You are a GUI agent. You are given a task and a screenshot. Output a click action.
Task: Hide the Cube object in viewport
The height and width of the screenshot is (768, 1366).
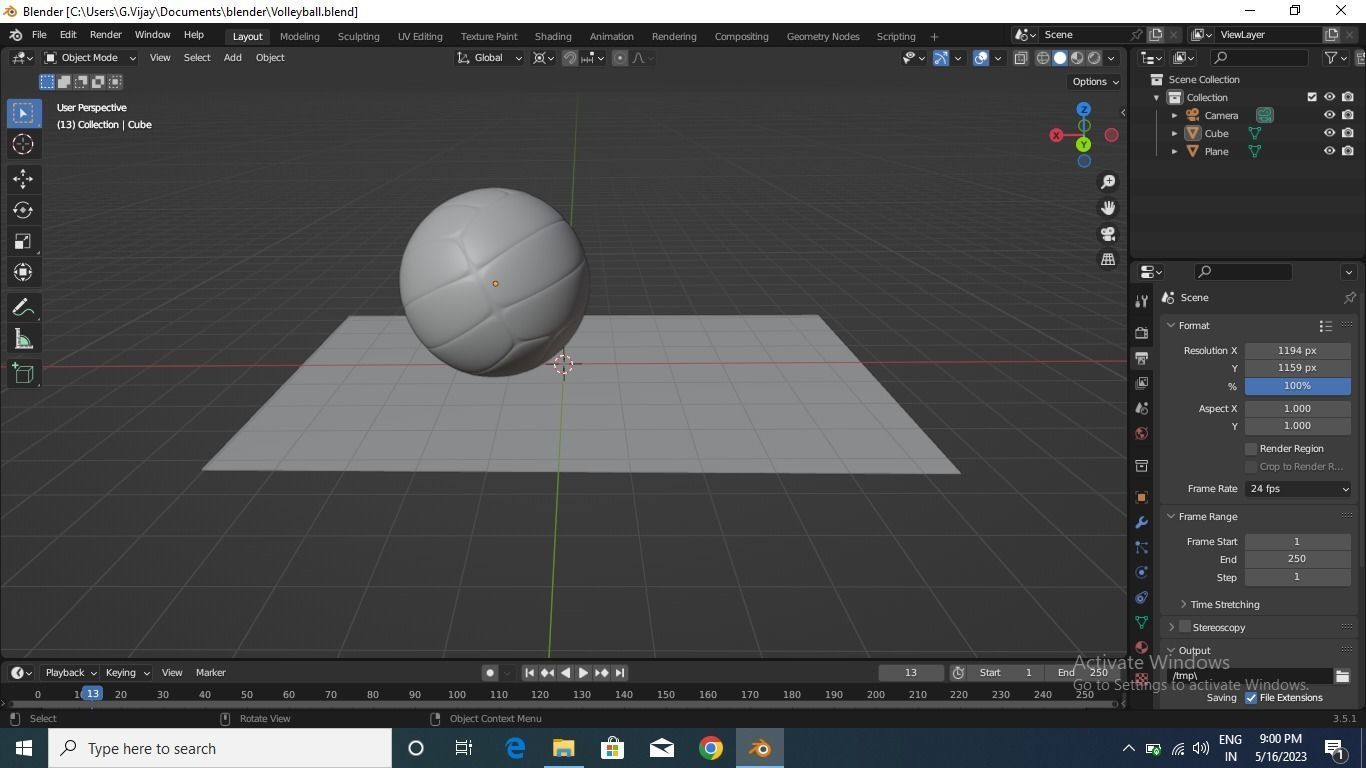[x=1329, y=133]
